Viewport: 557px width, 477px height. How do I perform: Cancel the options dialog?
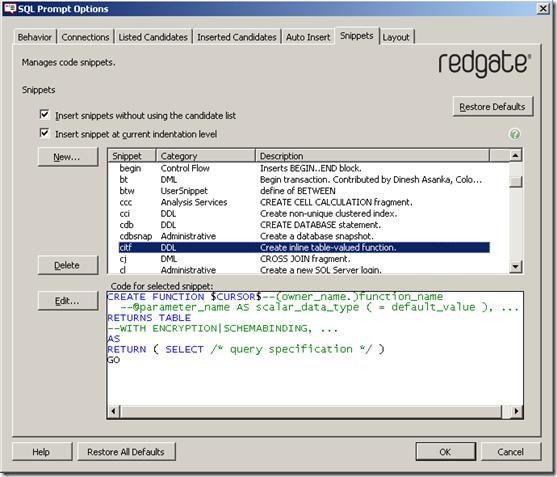tap(511, 452)
